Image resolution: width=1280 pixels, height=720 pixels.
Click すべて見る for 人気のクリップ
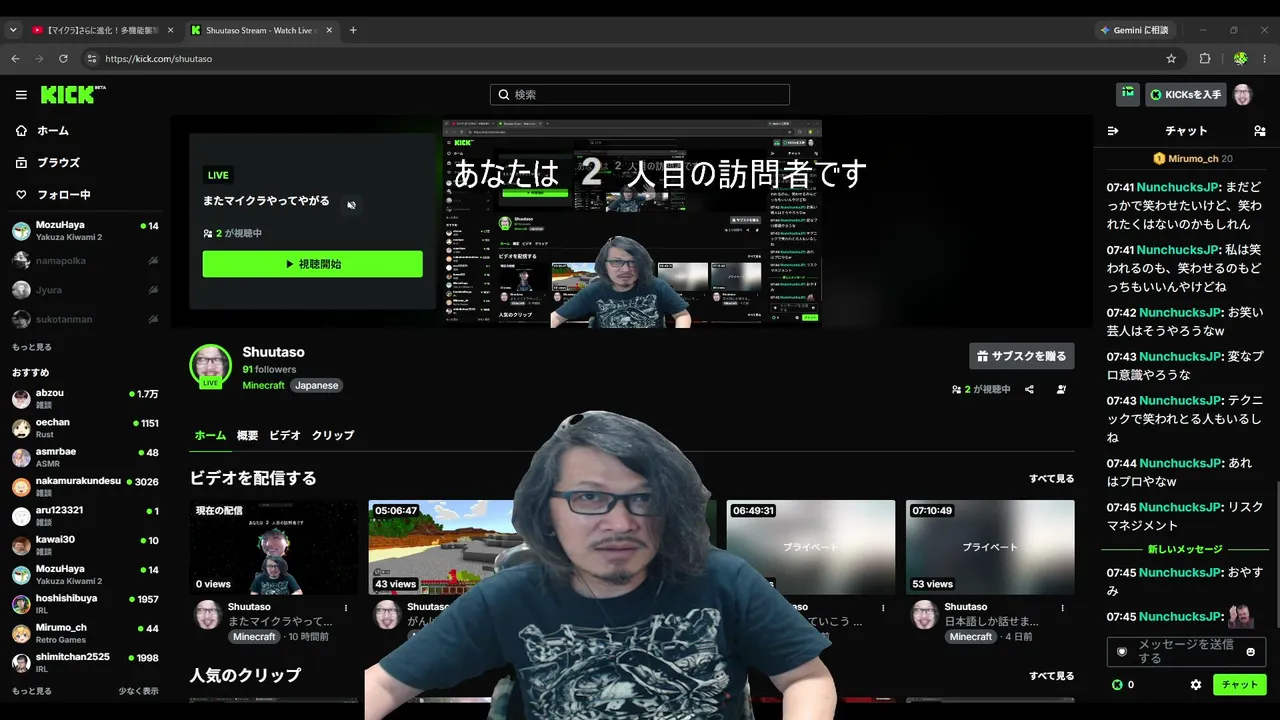tap(1052, 676)
